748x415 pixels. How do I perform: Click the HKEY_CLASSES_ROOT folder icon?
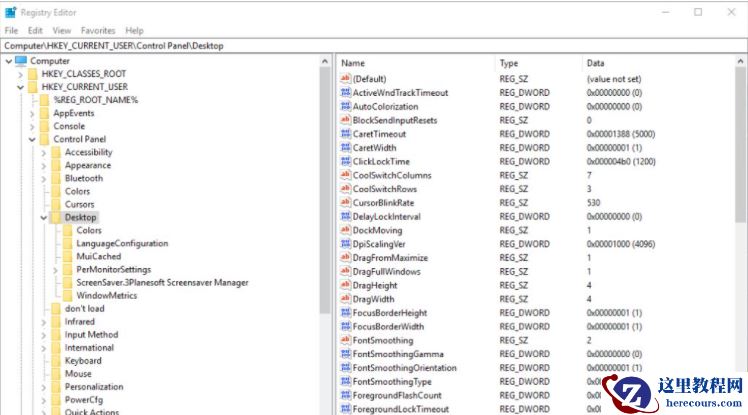tap(32, 74)
